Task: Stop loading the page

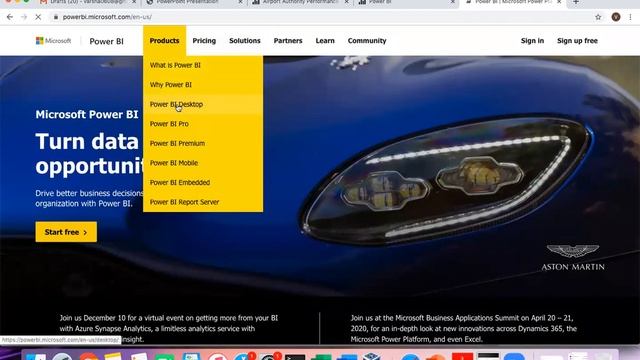Action: point(38,17)
